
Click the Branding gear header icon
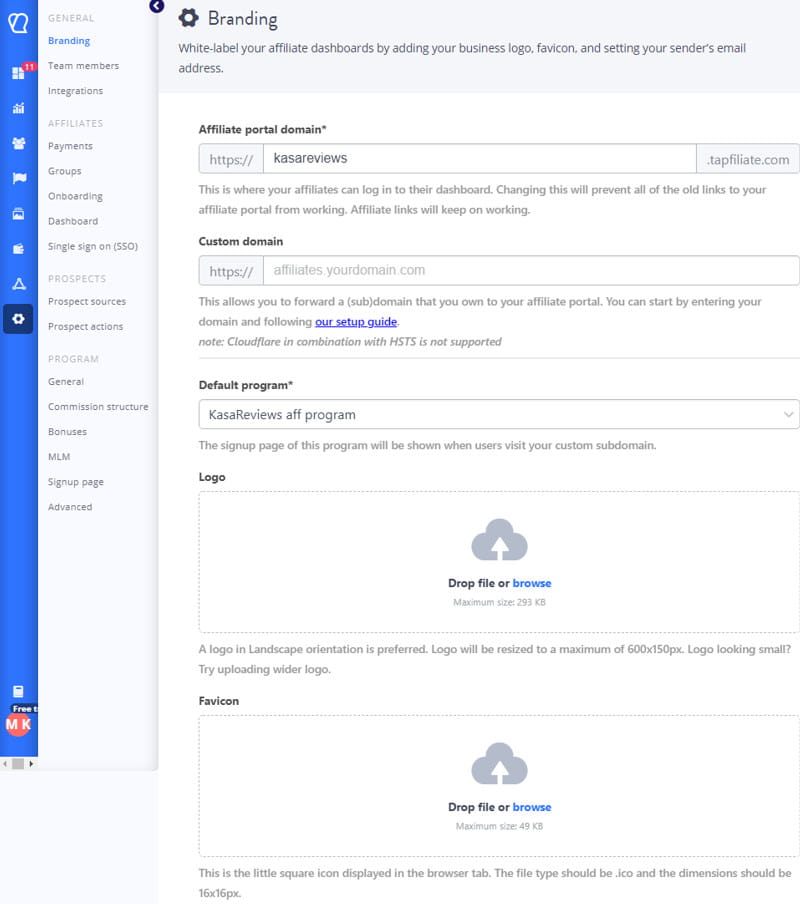(x=188, y=18)
